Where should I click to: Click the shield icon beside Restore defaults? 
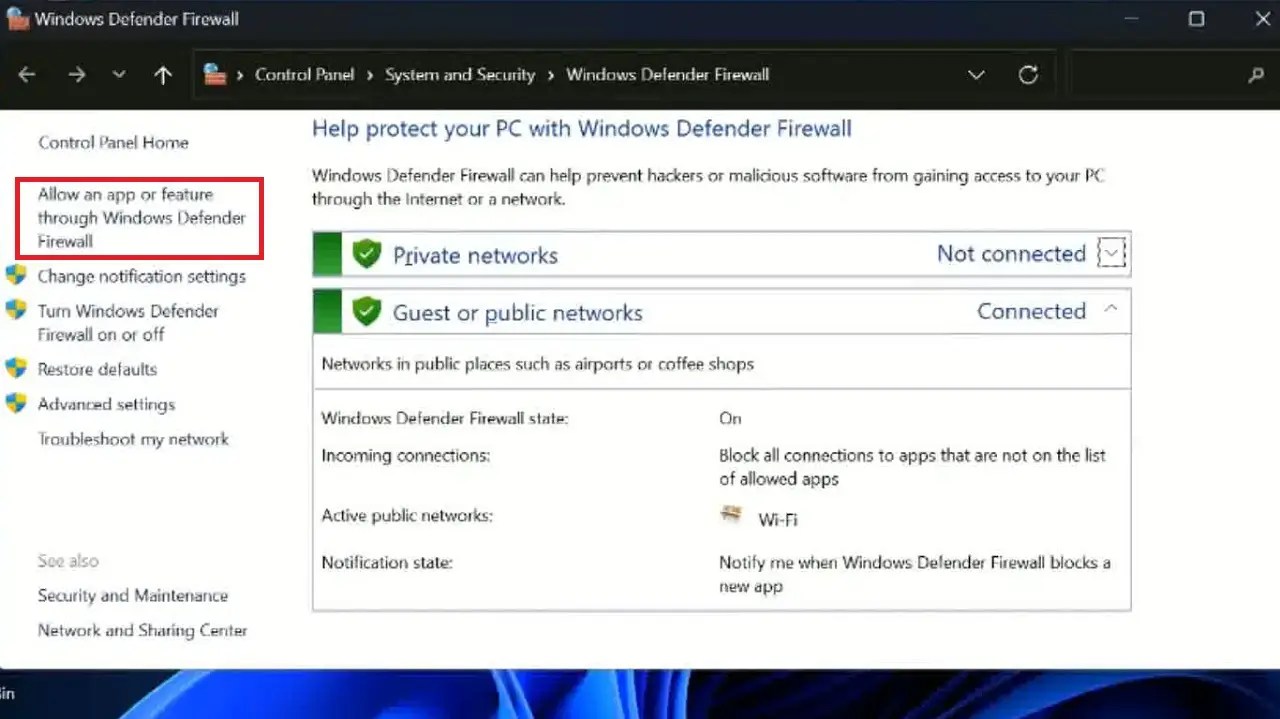[x=17, y=369]
